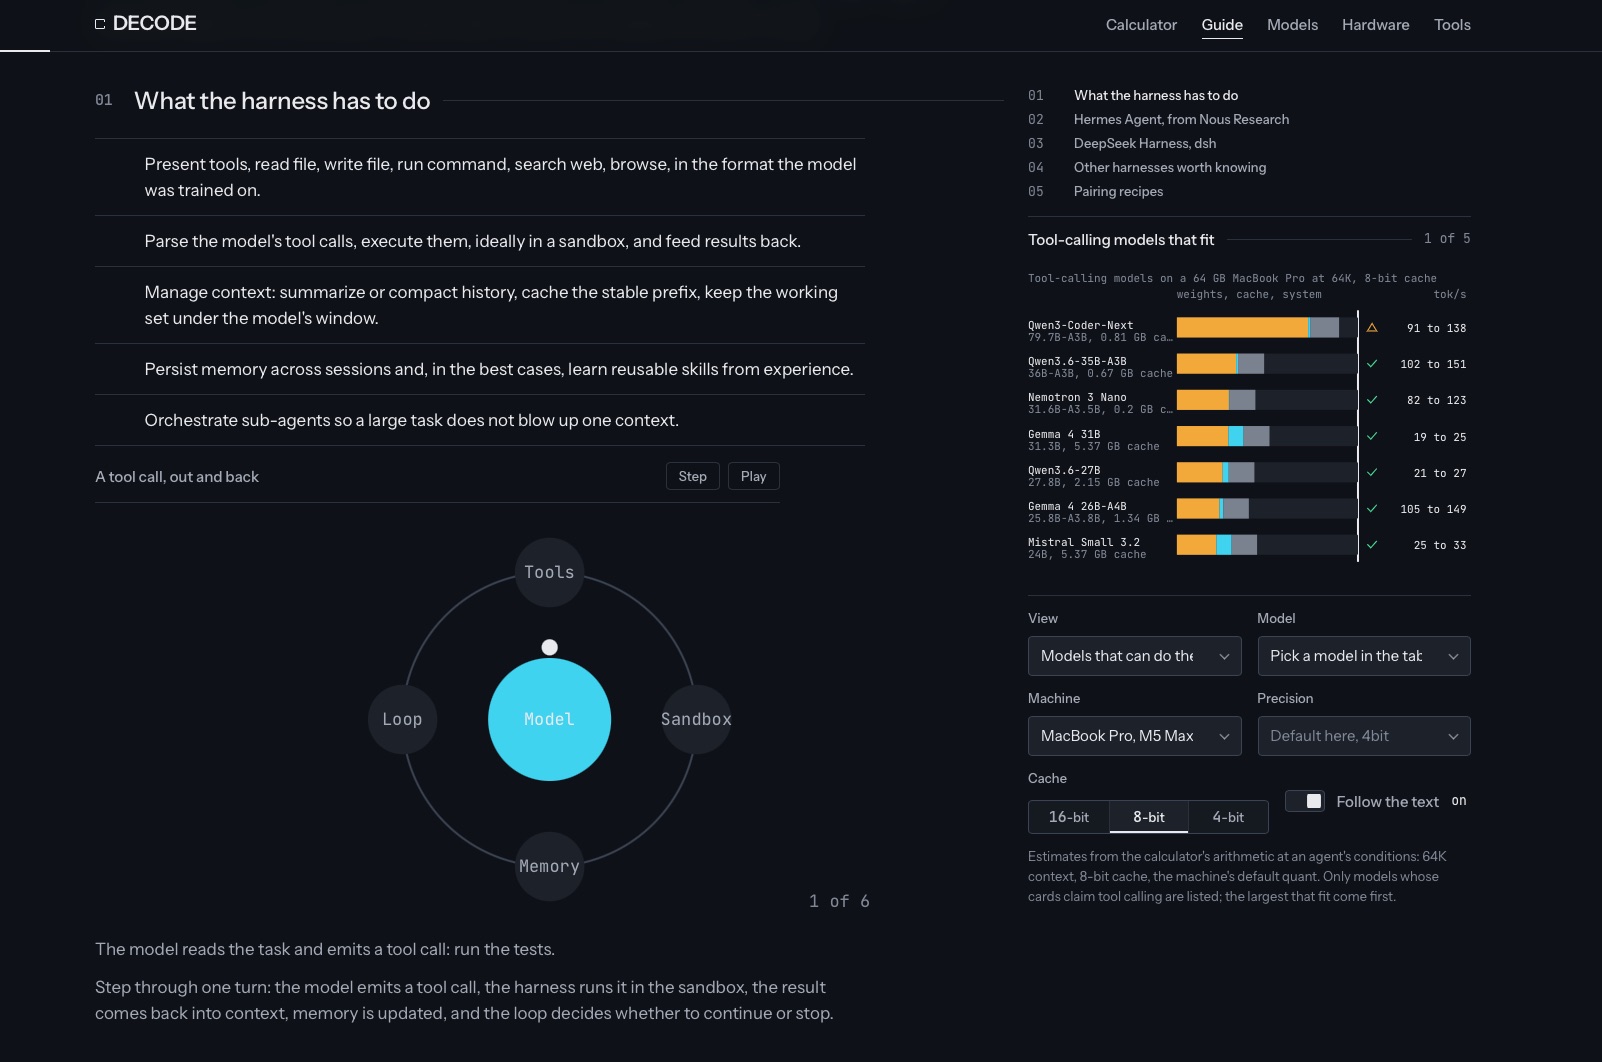Click the Gemma 4 26B-A4B memory bar
The image size is (1602, 1062).
[1266, 508]
